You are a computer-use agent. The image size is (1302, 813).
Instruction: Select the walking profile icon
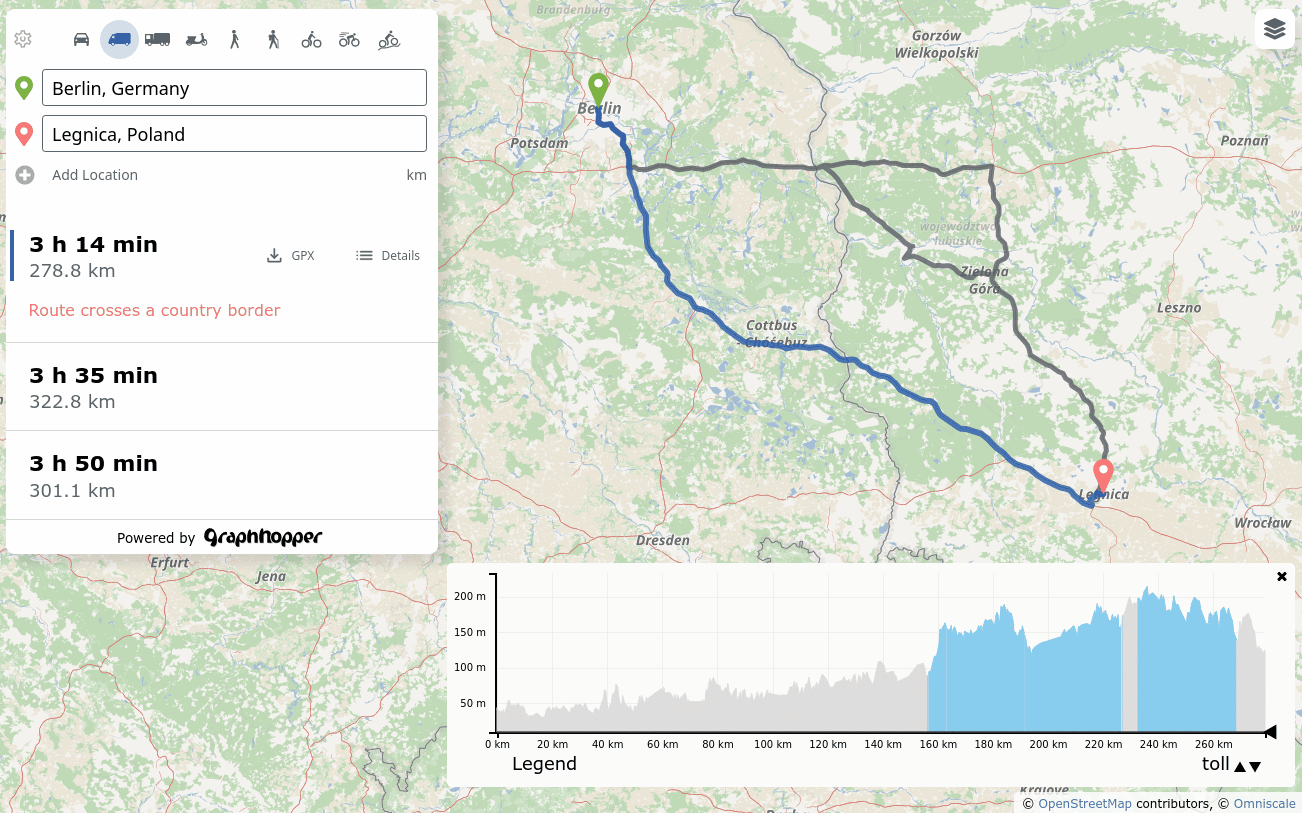pos(235,39)
